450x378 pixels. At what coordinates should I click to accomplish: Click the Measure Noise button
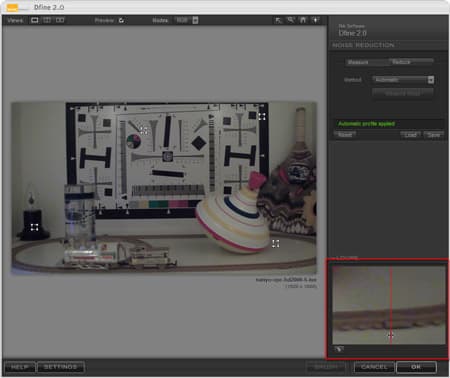403,94
